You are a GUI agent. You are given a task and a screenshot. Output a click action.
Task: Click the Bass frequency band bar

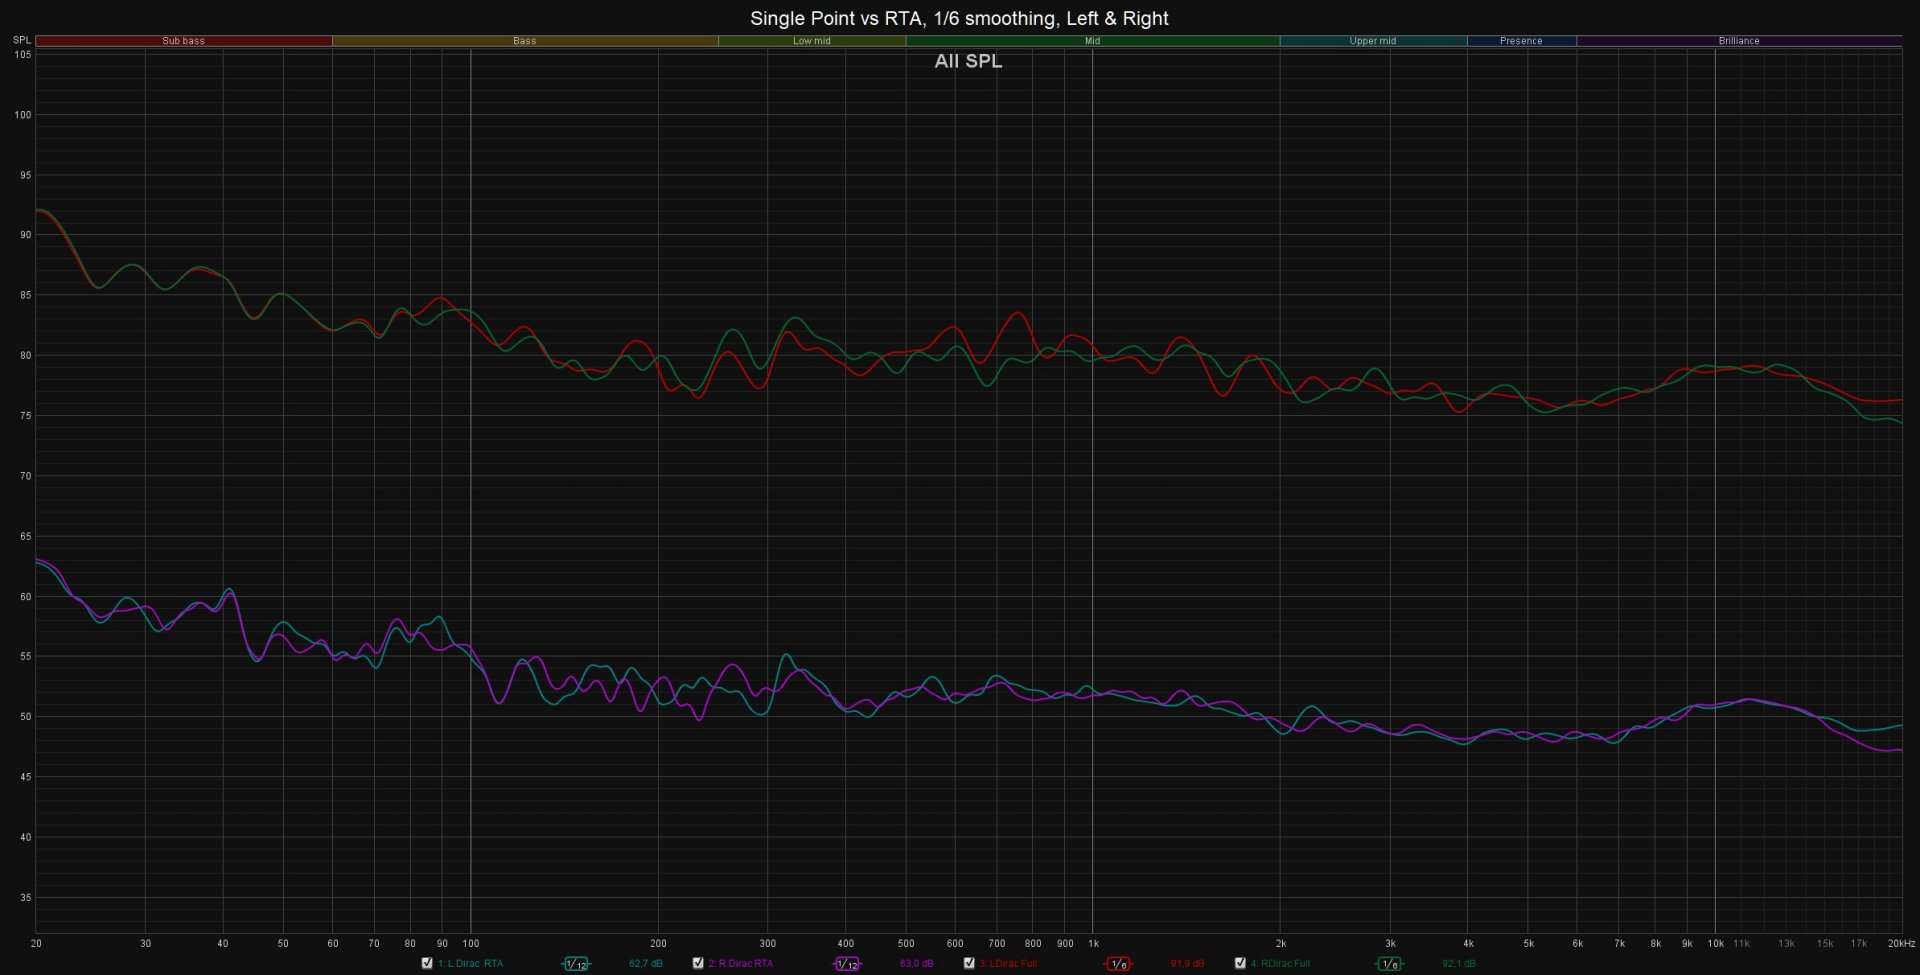click(525, 41)
